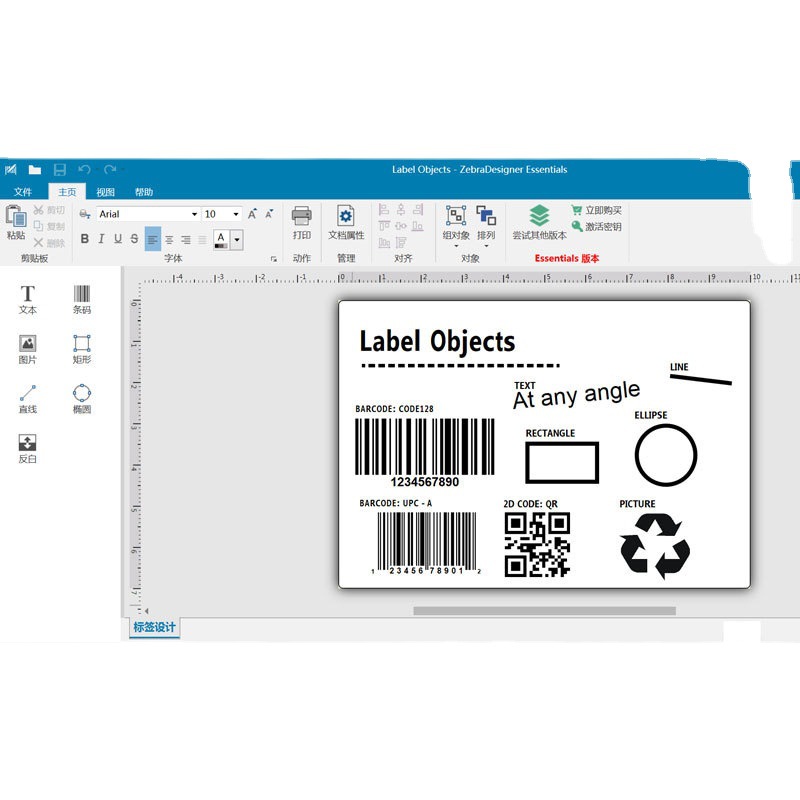800x800 pixels.
Task: Toggle center text alignment
Action: [x=169, y=239]
